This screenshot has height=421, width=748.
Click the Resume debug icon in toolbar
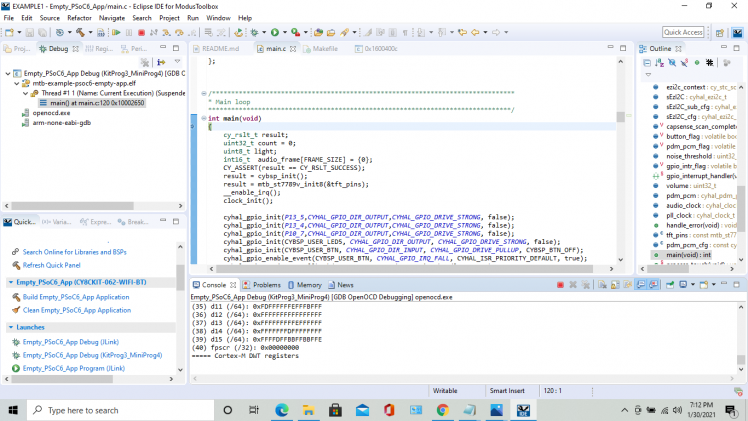tap(117, 32)
